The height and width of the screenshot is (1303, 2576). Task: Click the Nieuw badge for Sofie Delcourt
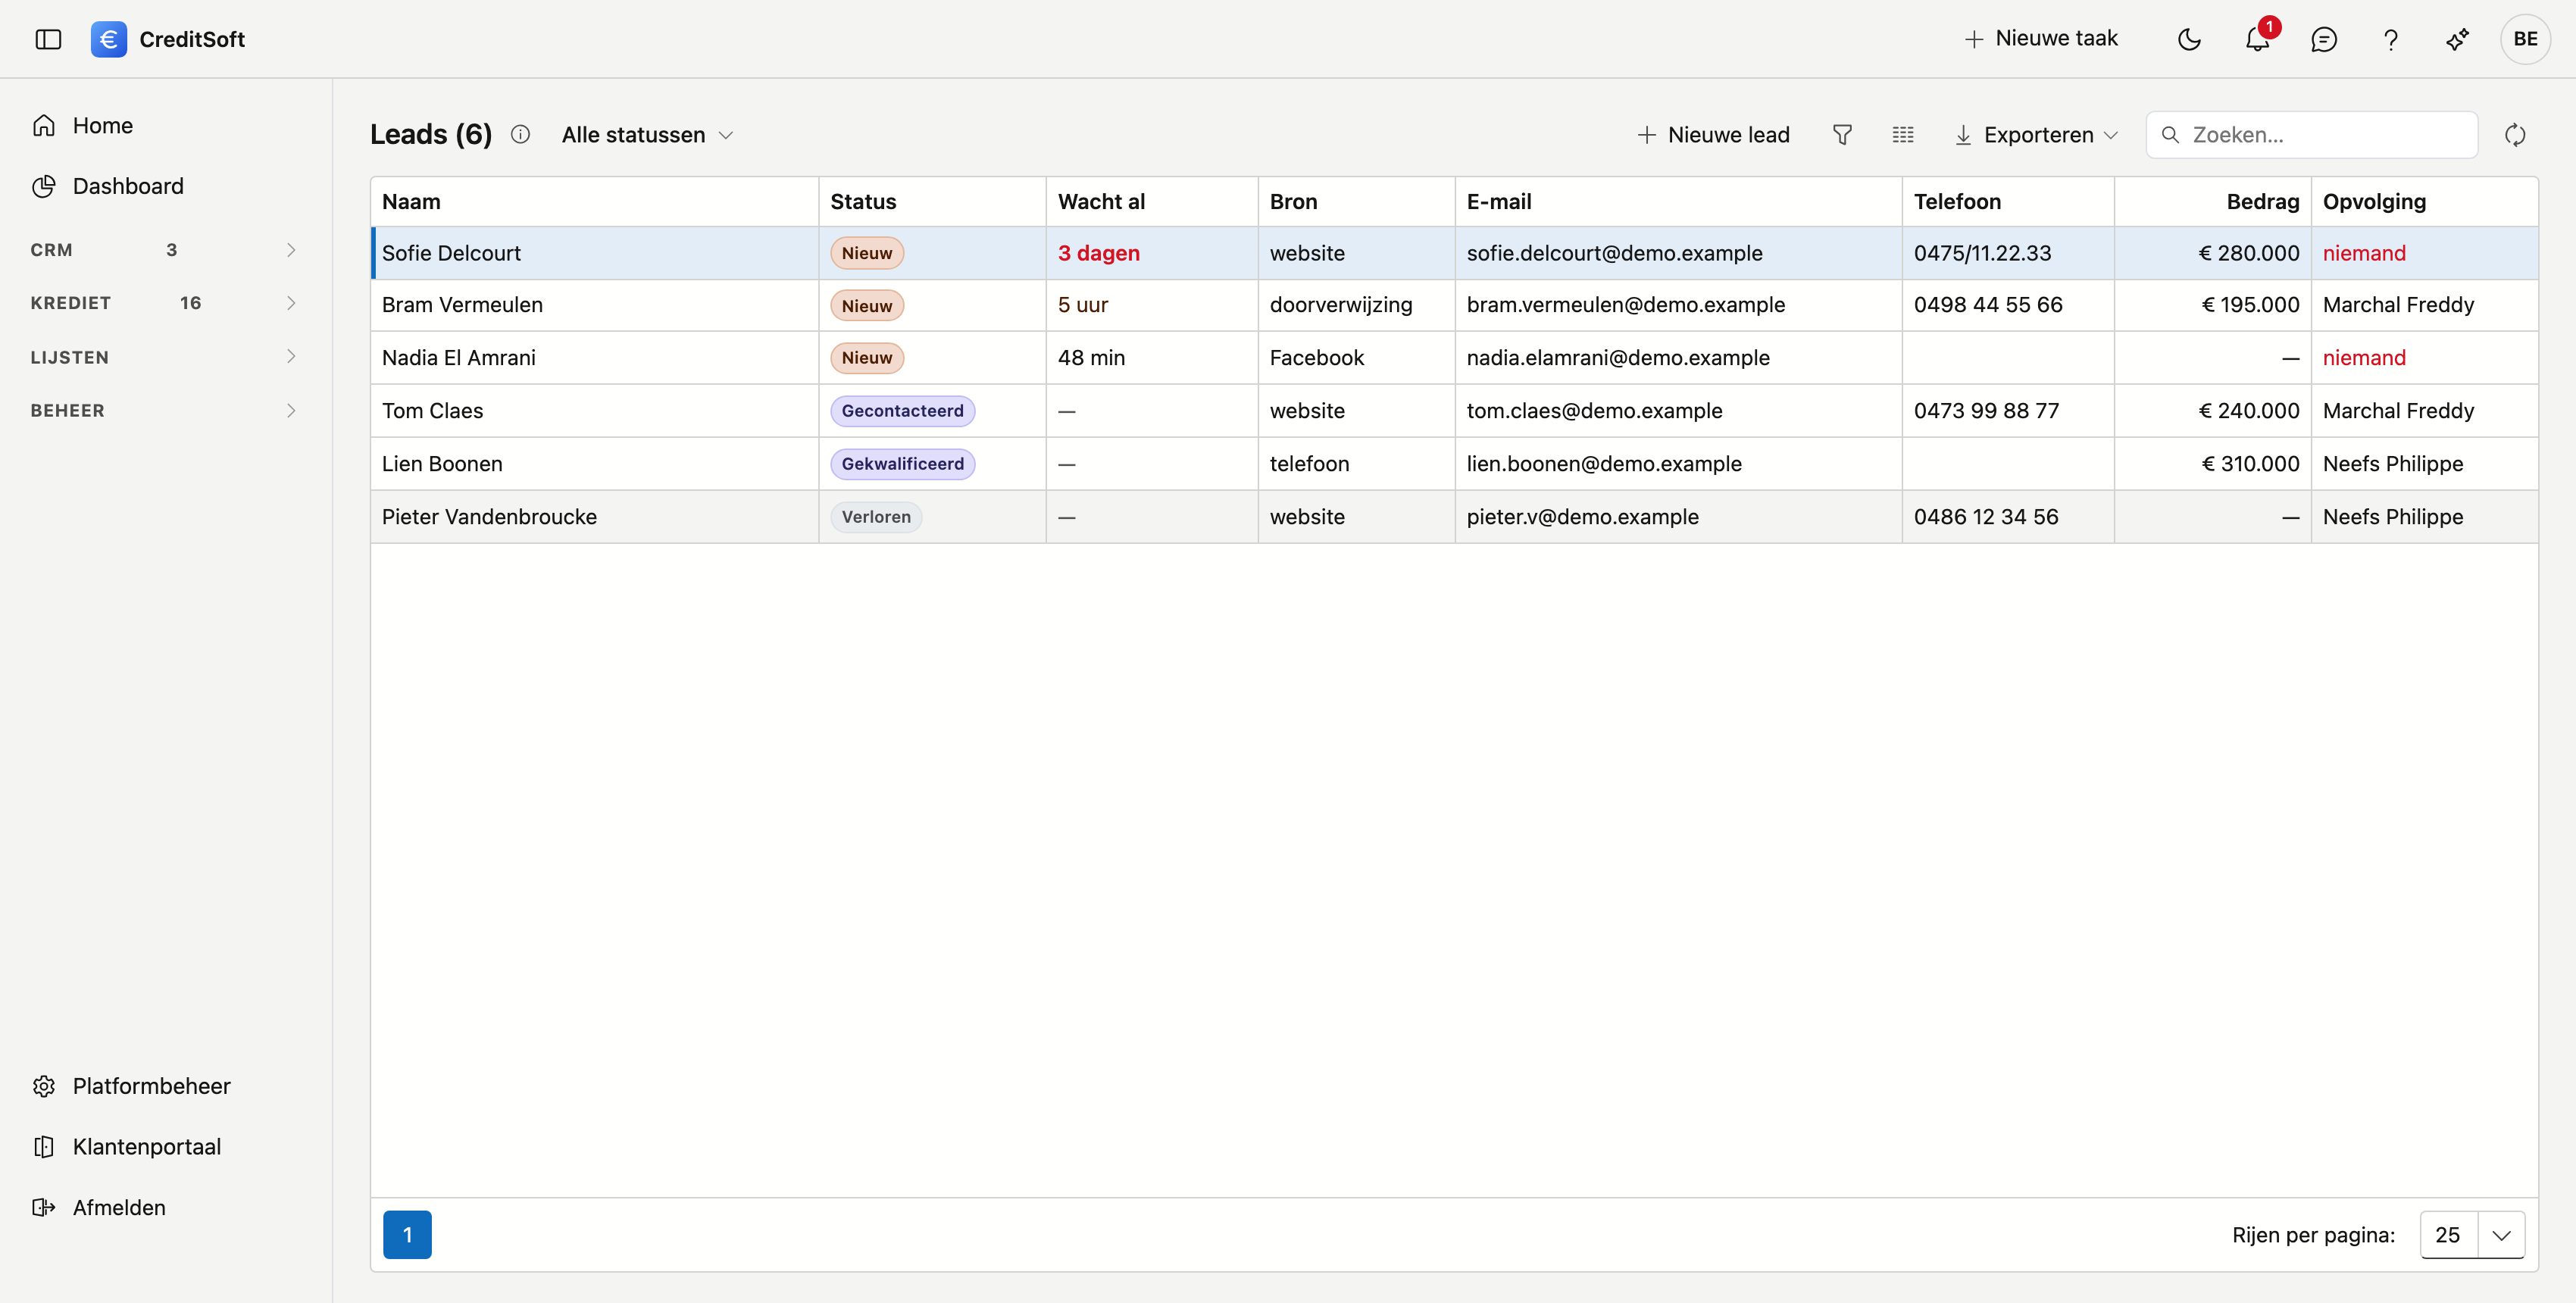click(x=866, y=253)
